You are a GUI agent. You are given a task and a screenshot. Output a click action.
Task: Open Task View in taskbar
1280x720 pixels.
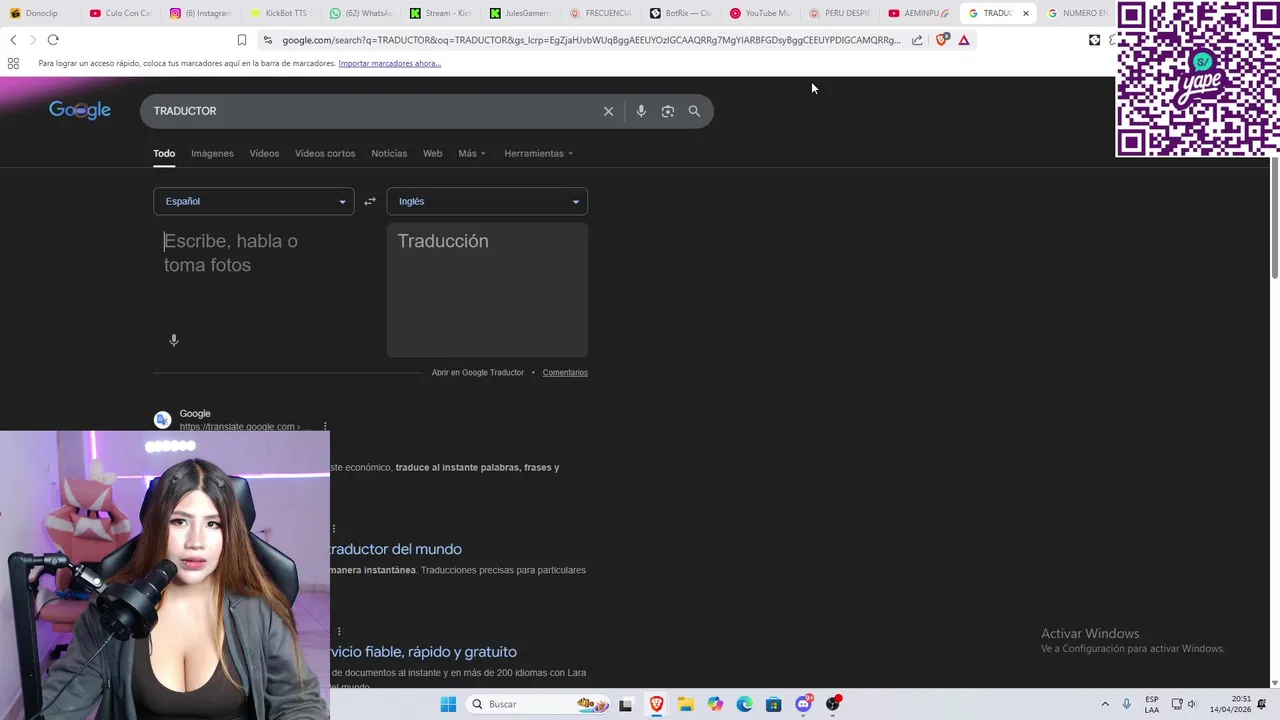[x=625, y=704]
